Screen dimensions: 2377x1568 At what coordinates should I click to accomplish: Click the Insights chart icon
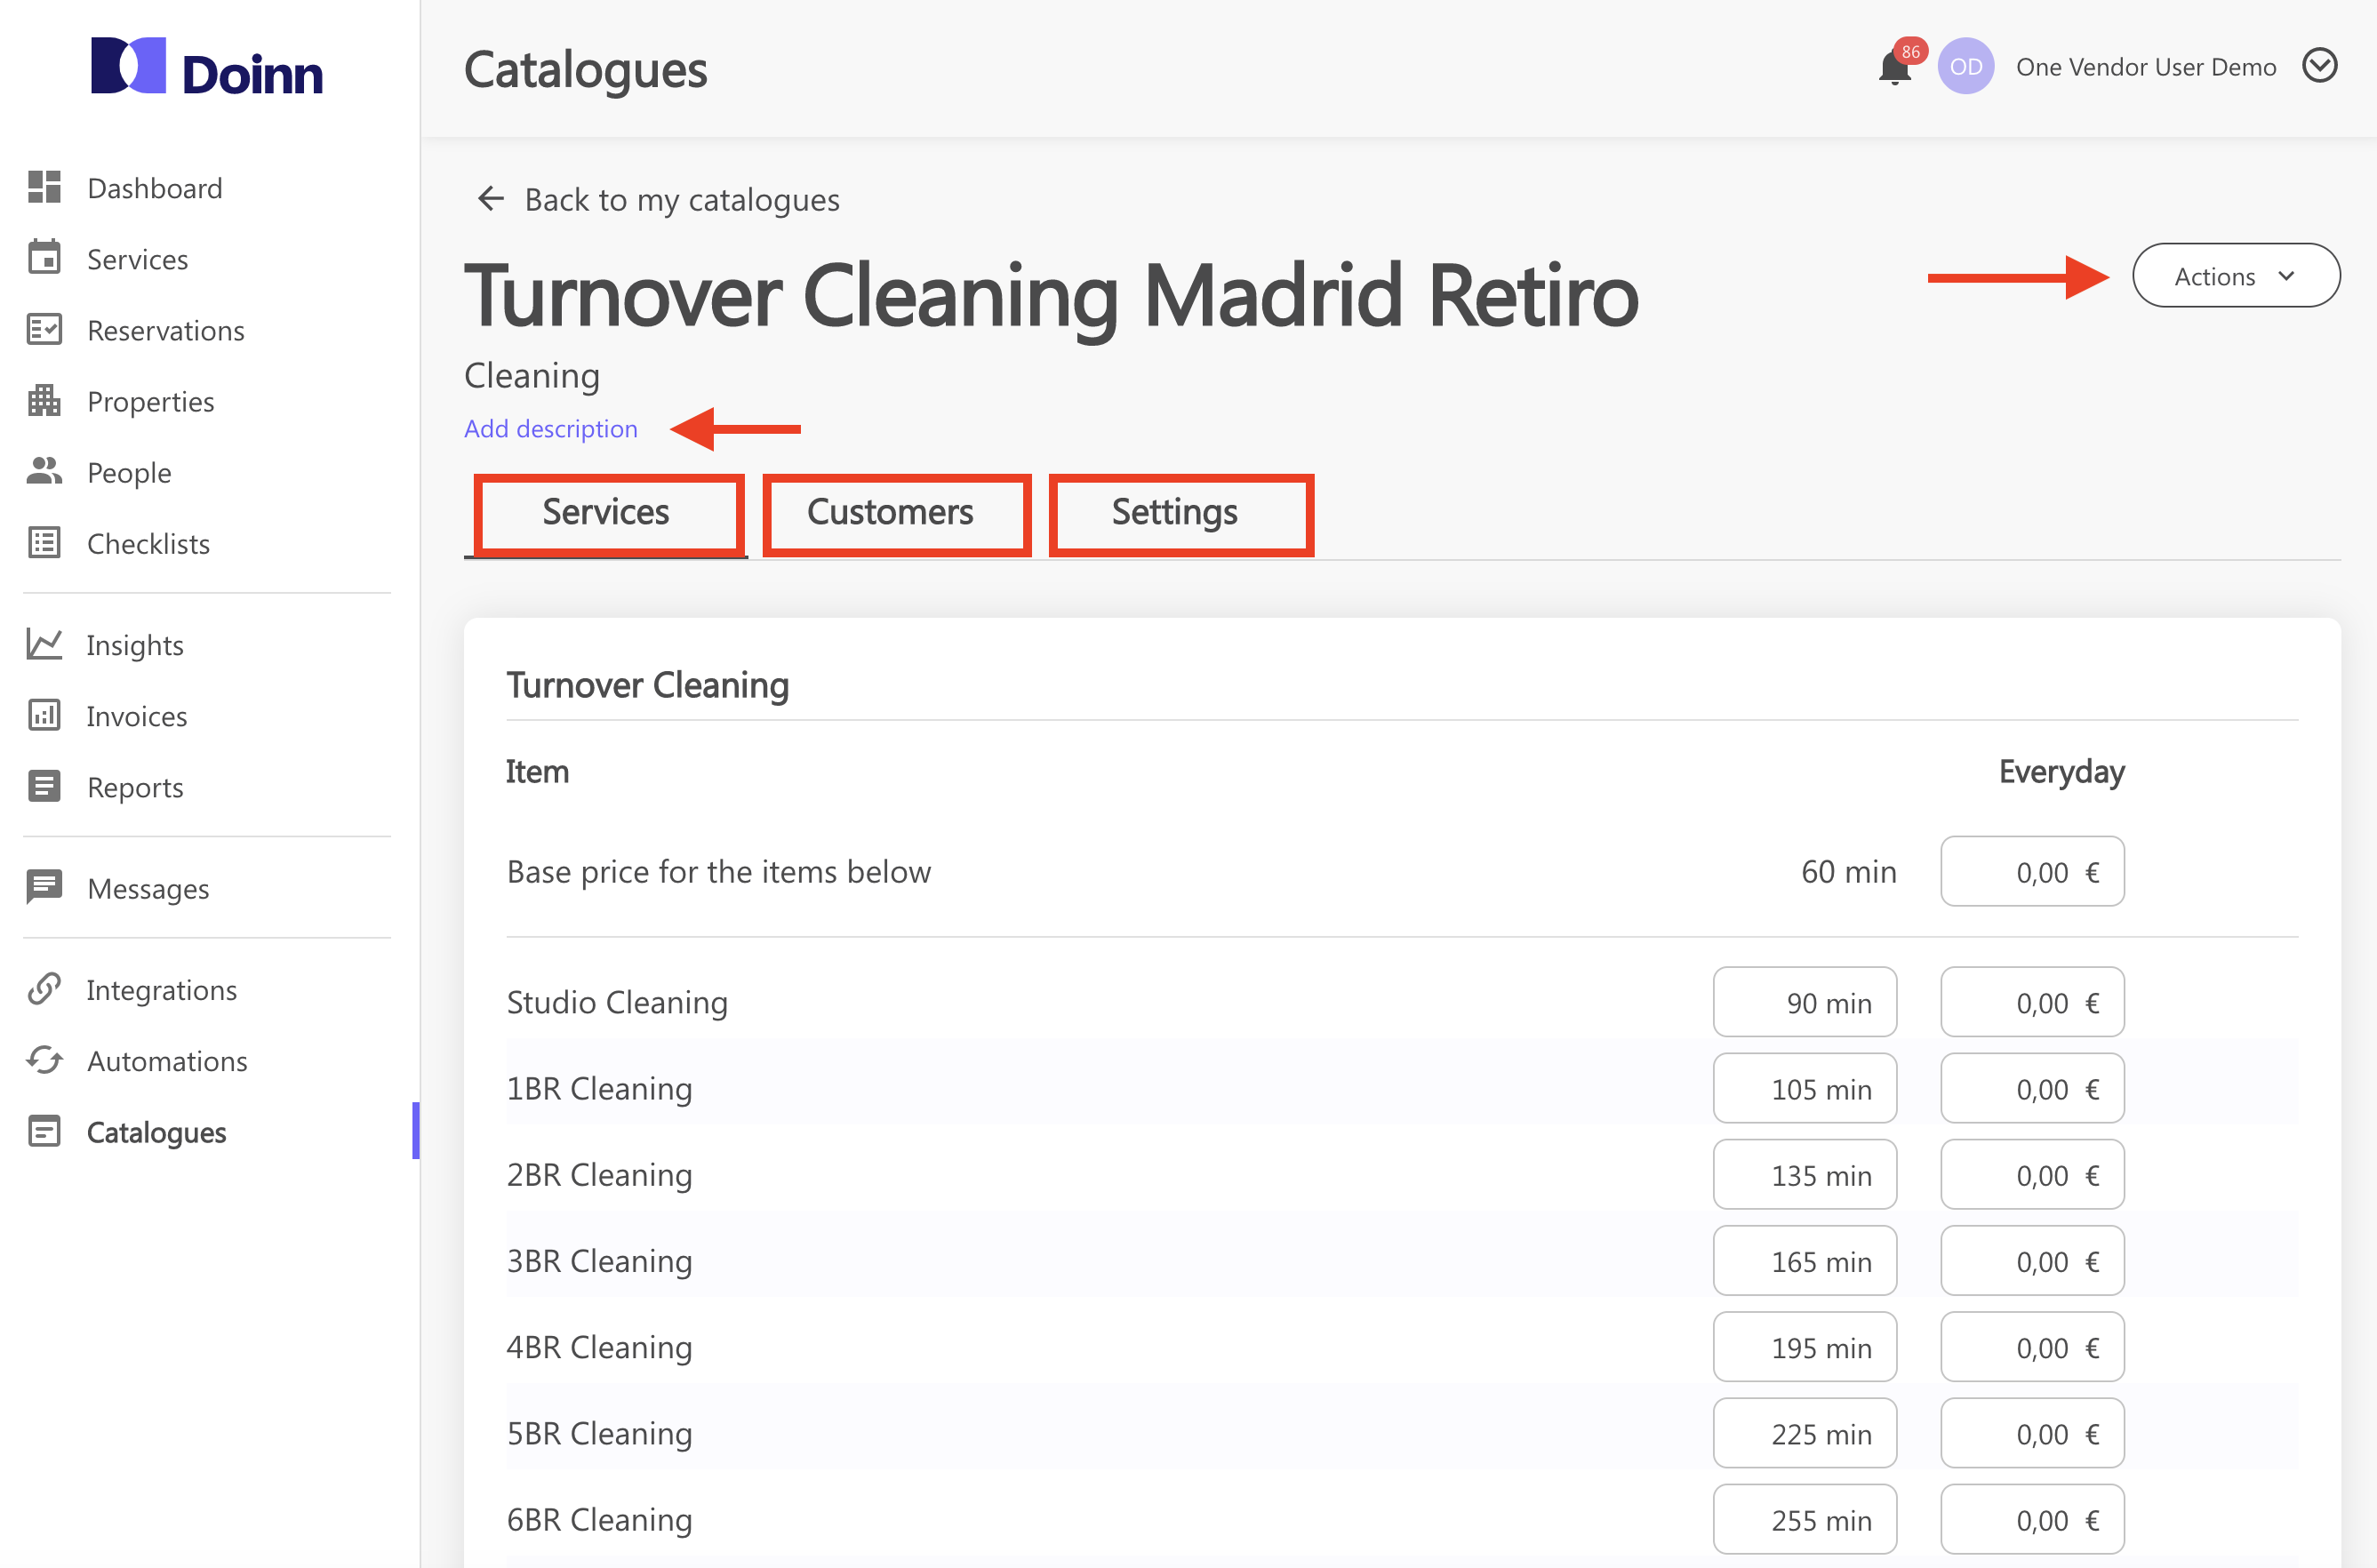[x=44, y=644]
